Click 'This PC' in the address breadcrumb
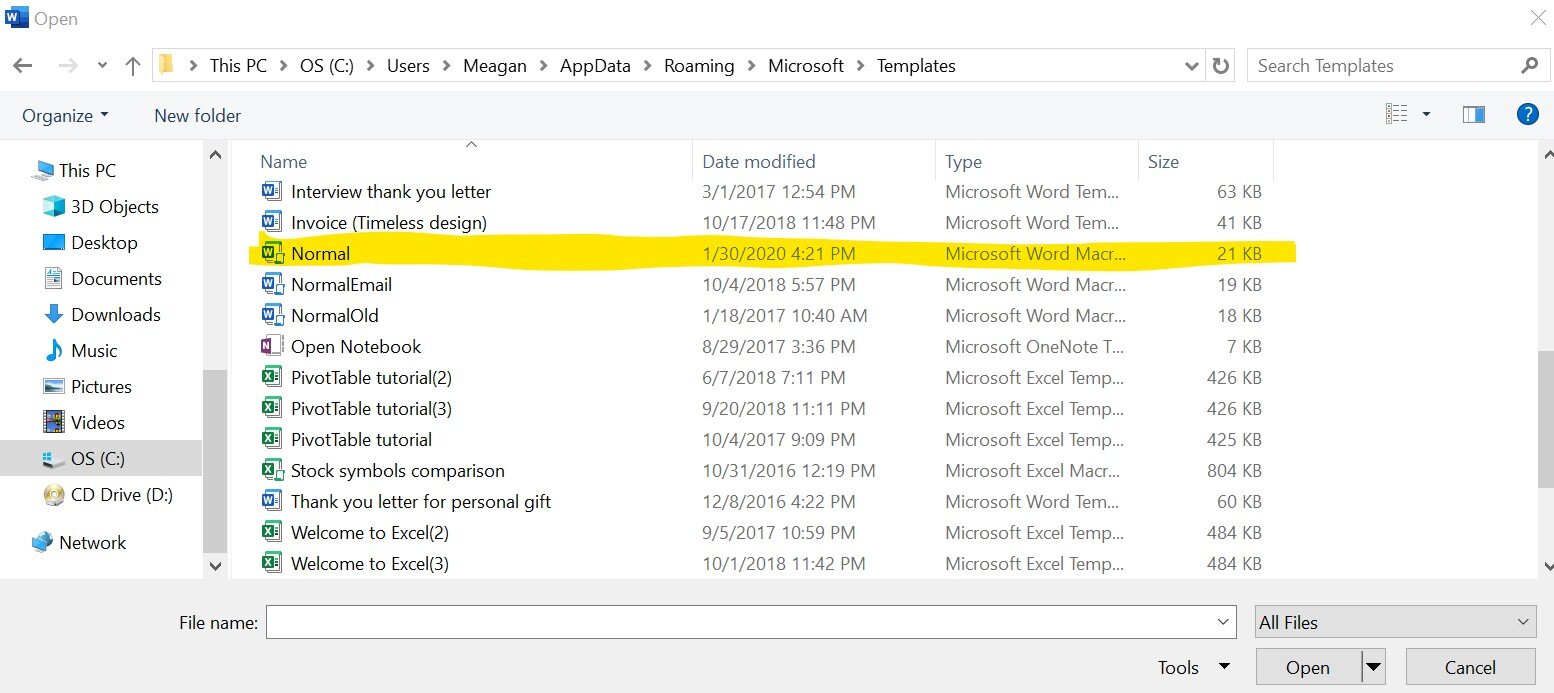The image size is (1554, 693). 238,66
